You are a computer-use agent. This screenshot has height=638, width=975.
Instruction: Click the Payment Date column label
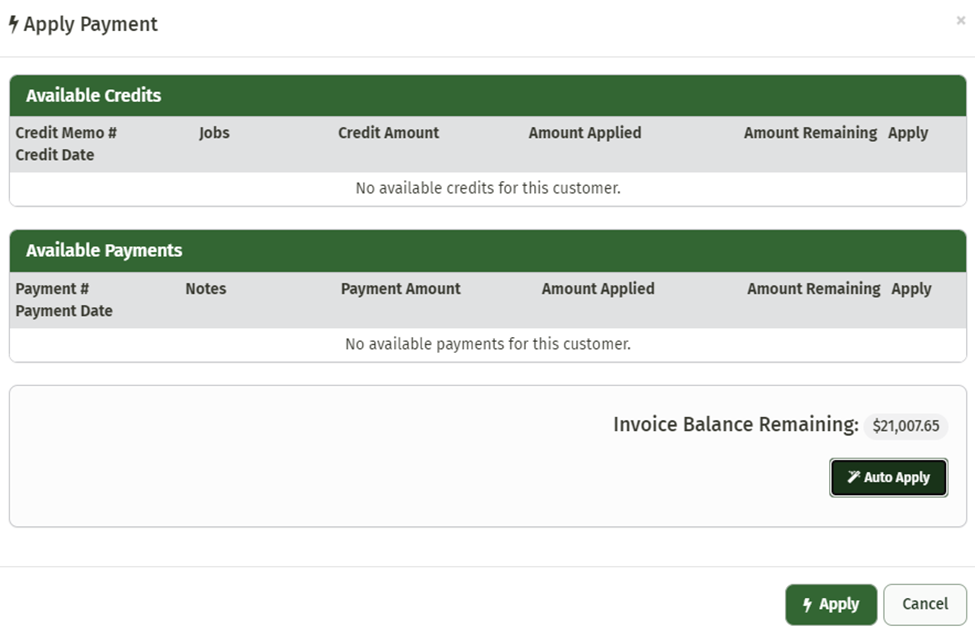pos(64,311)
